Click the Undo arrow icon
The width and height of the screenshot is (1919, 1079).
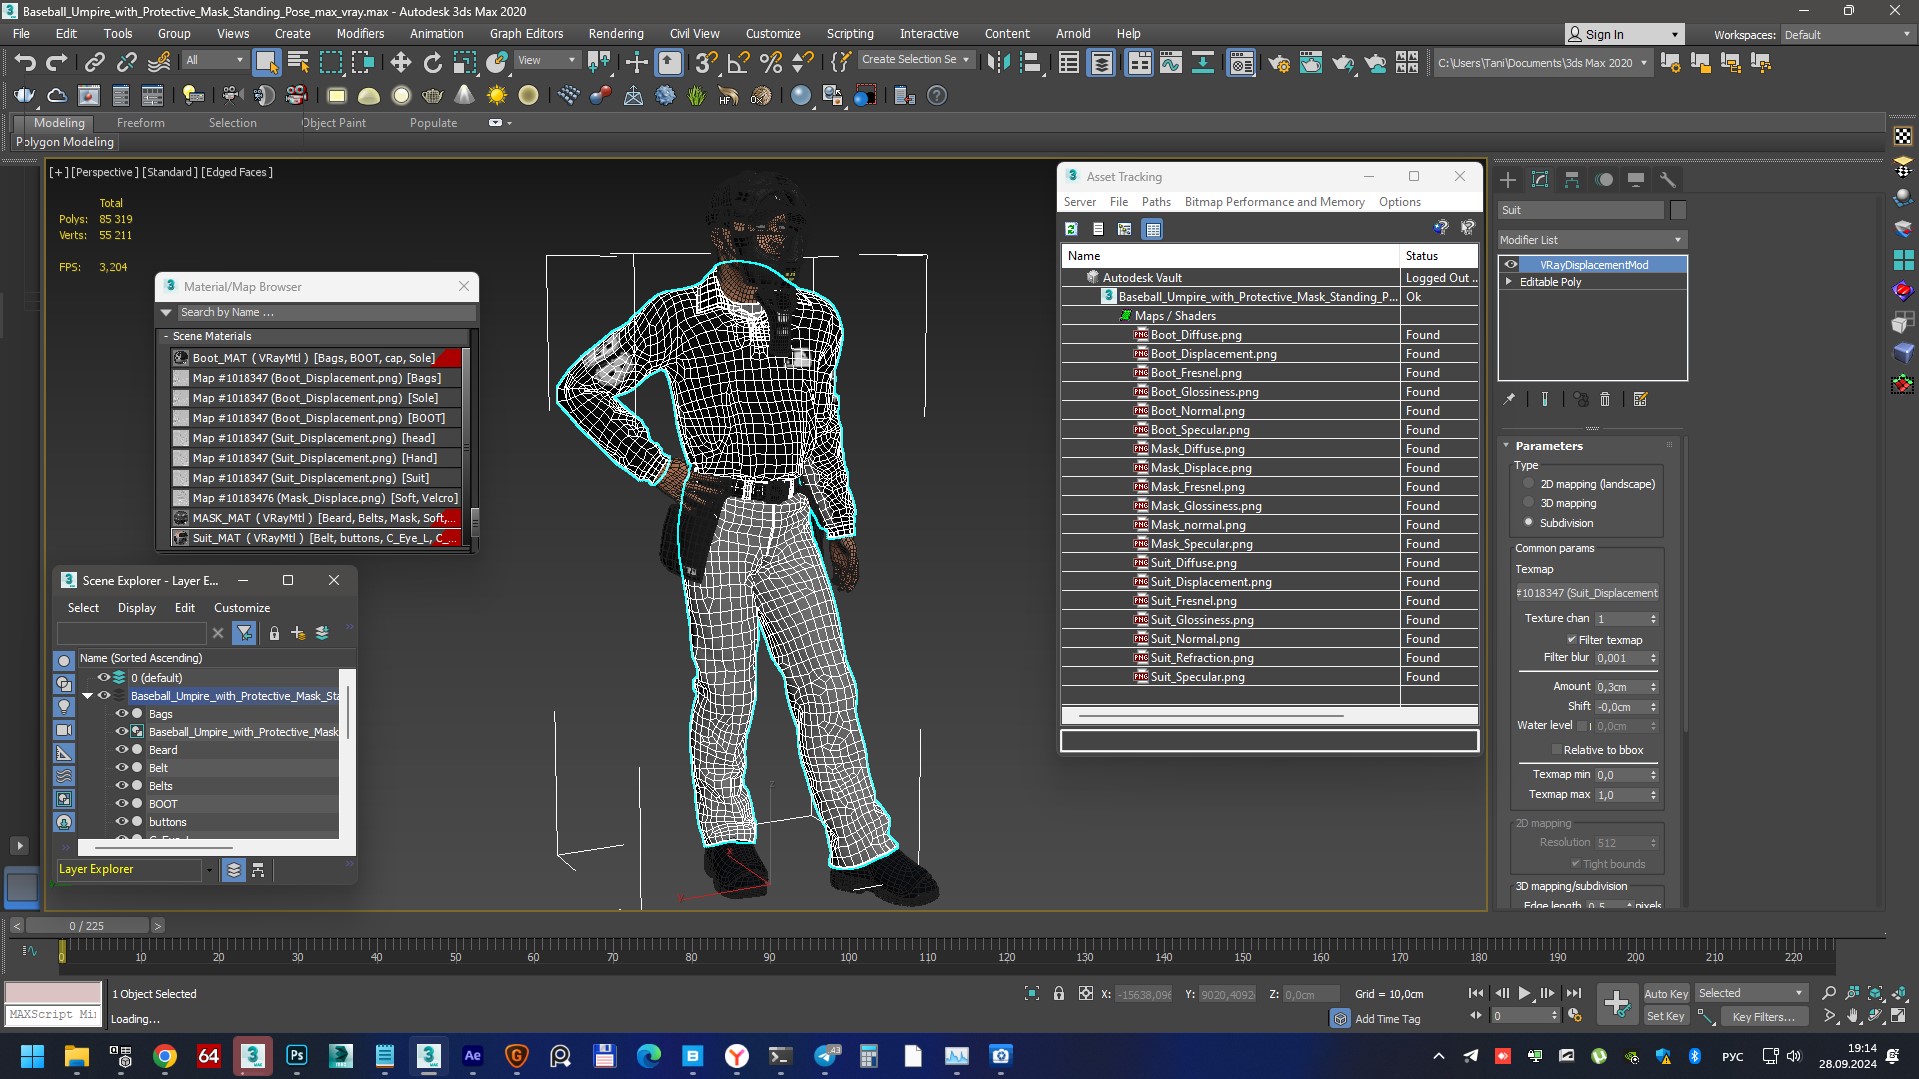click(25, 63)
